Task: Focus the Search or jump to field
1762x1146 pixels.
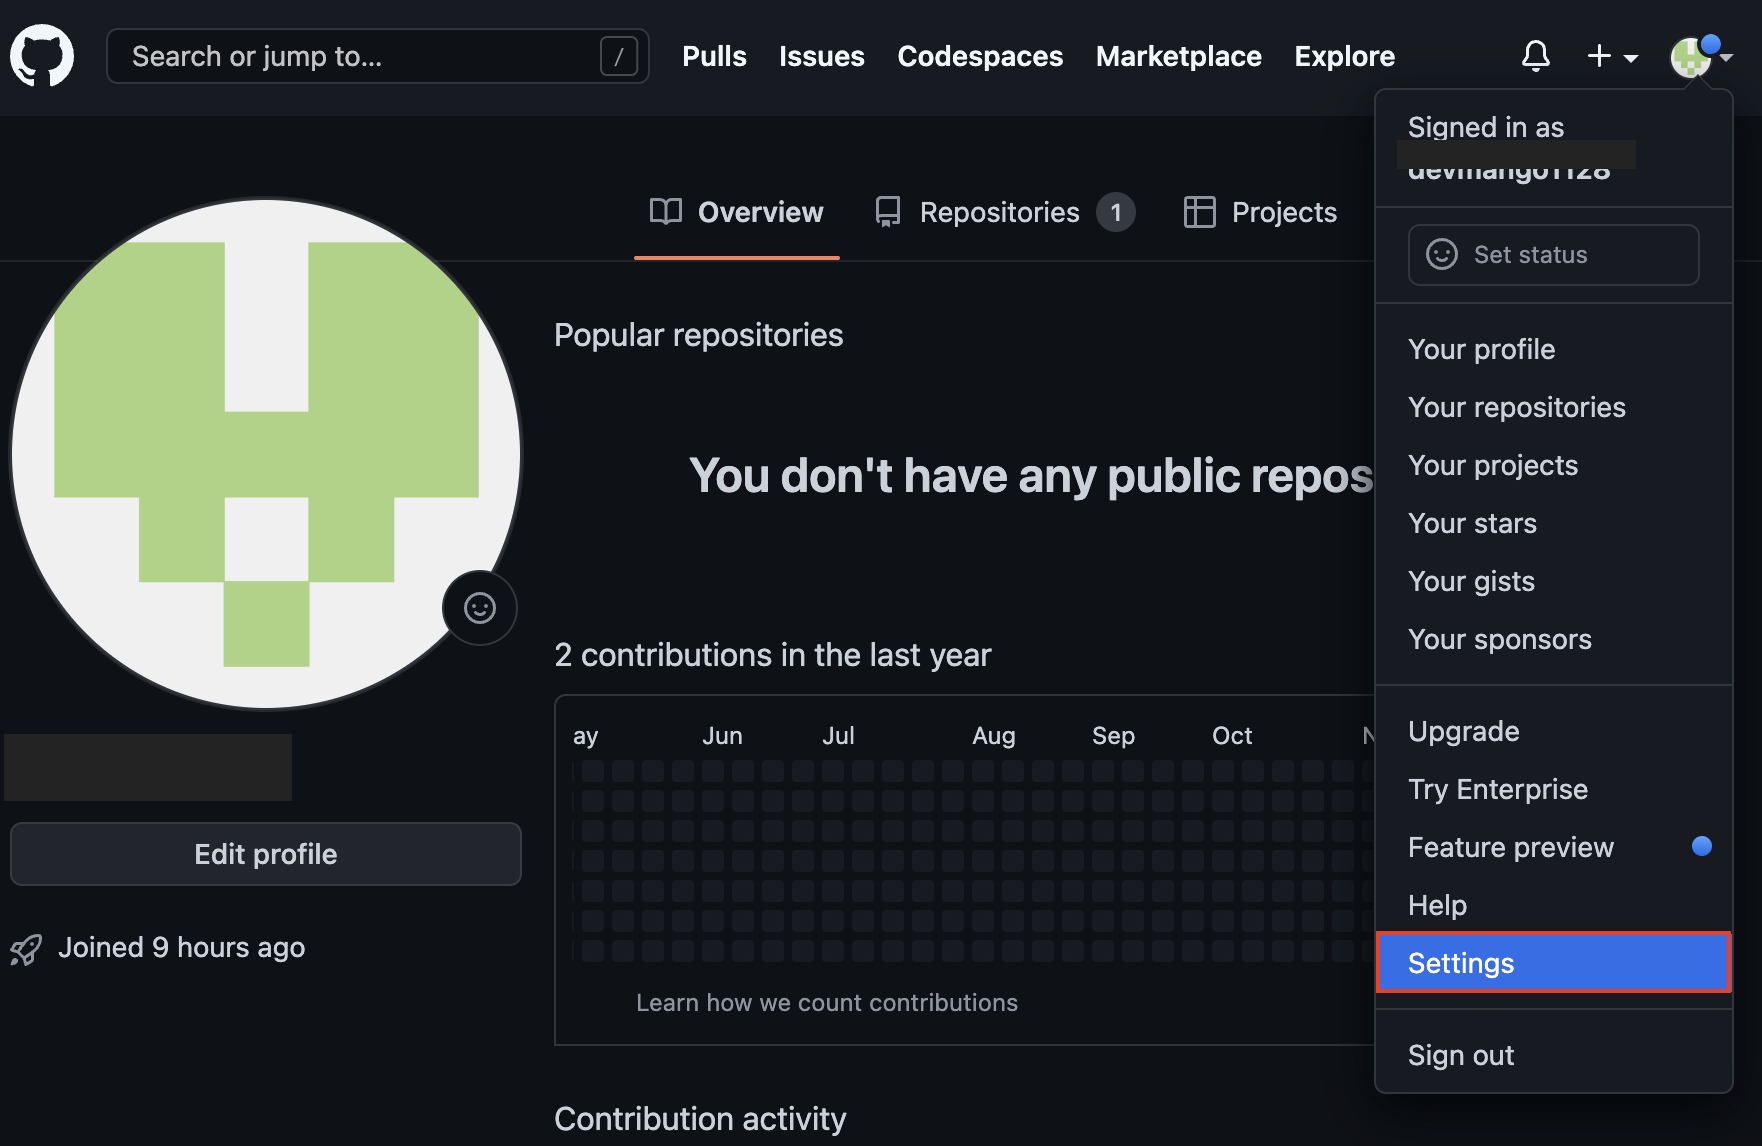Action: (x=378, y=56)
